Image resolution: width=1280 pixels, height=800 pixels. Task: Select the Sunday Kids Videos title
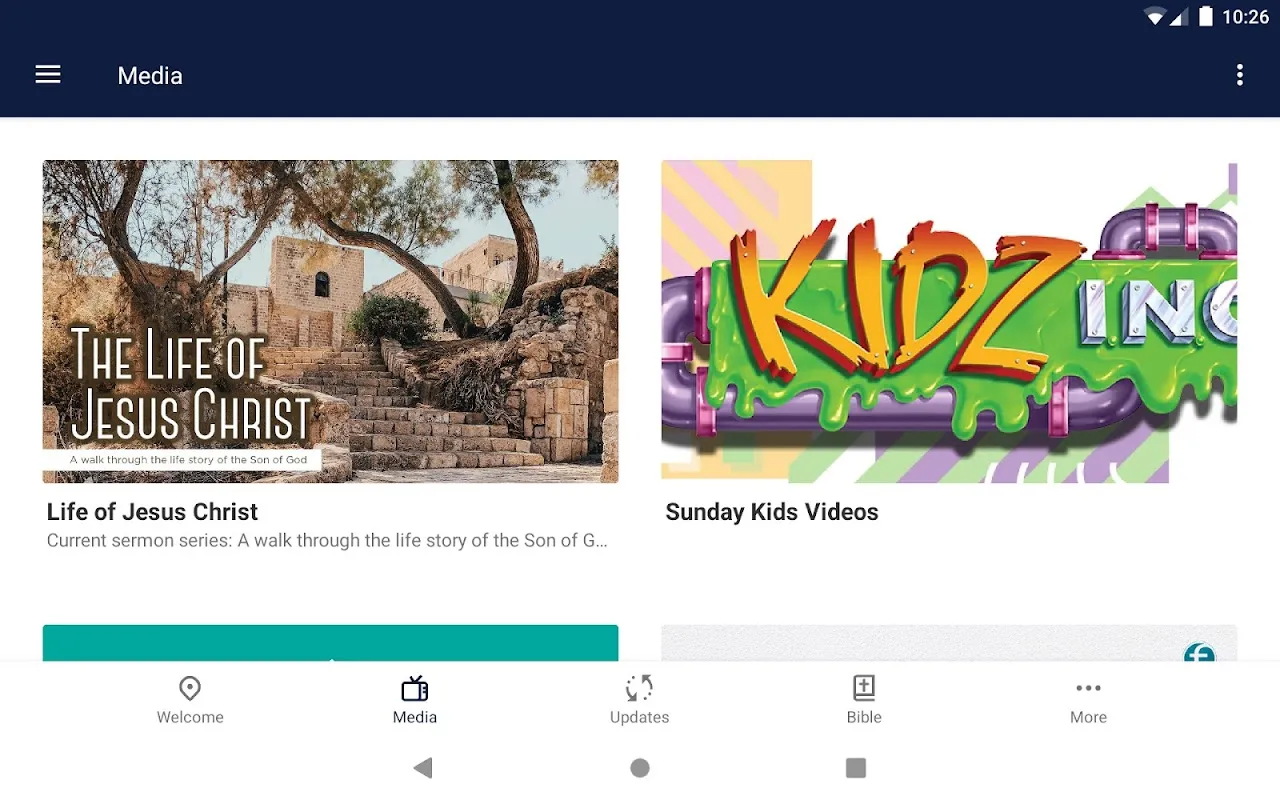[772, 512]
